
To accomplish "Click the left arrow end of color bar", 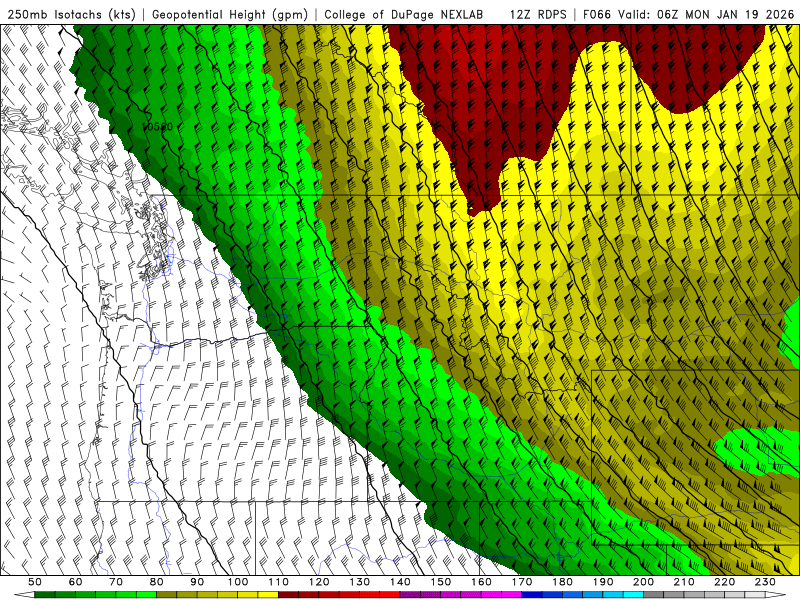I will 24,595.
